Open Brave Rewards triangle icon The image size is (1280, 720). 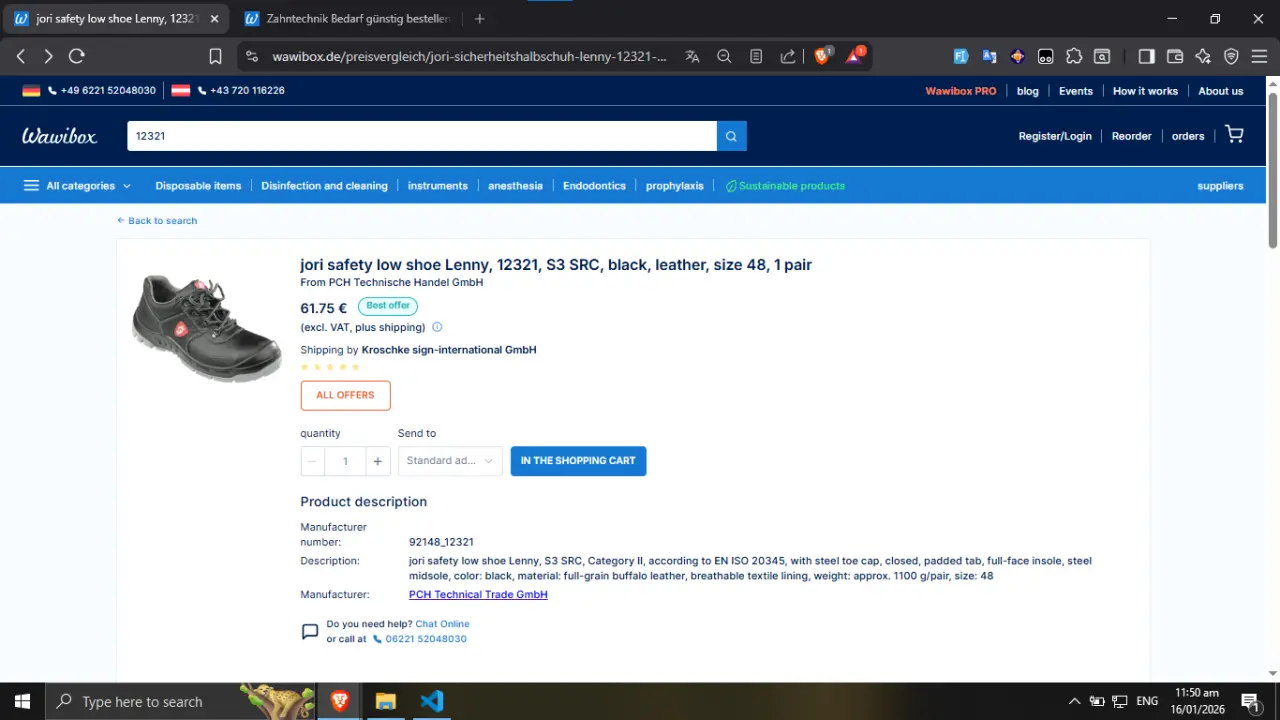(x=855, y=56)
